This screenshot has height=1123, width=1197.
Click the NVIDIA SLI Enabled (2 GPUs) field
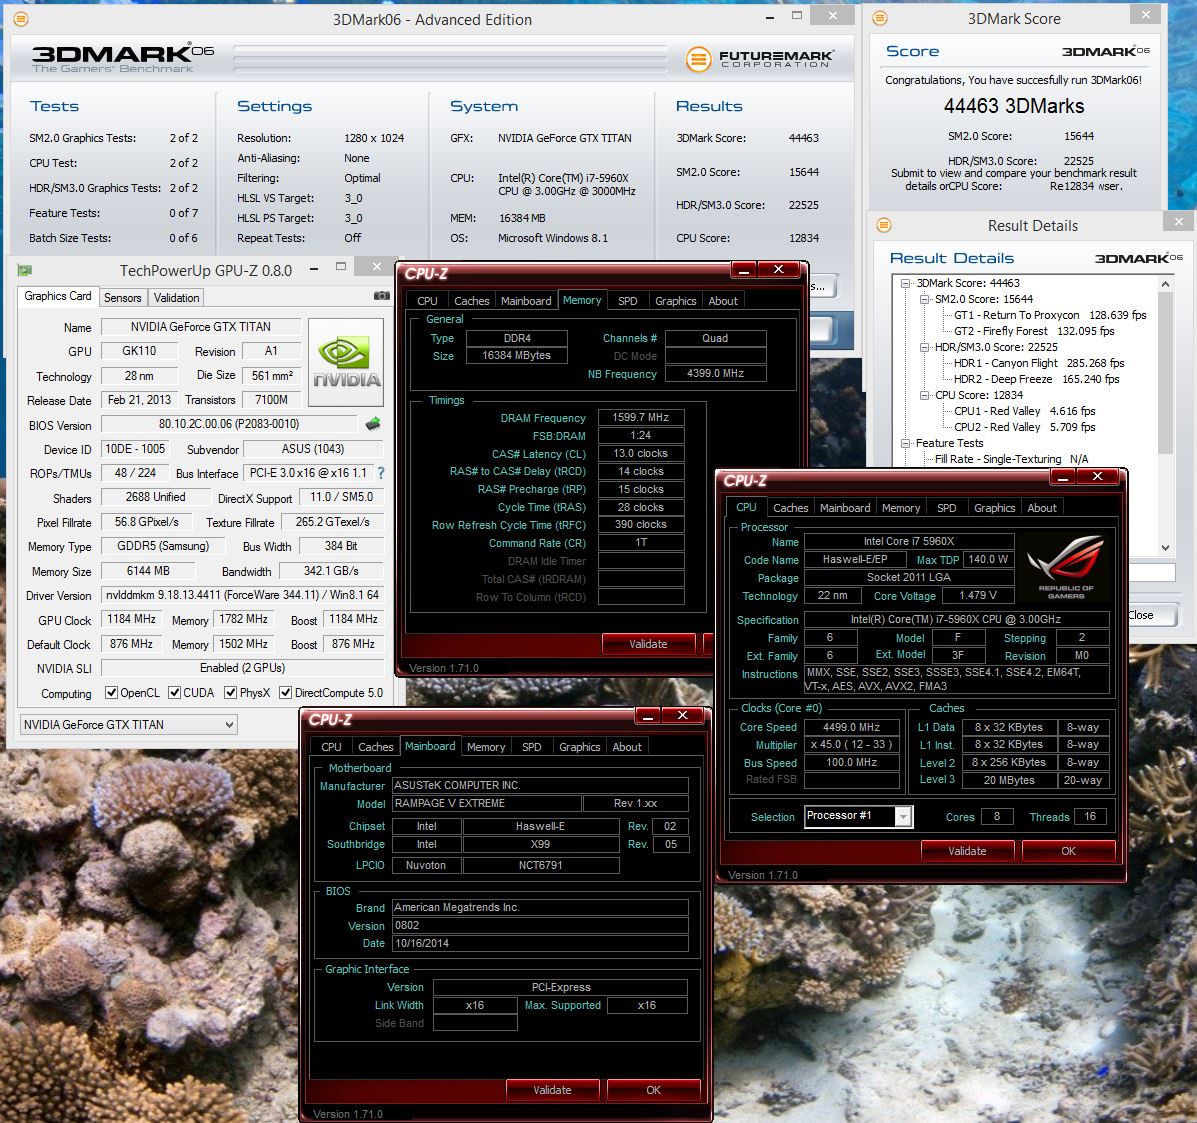click(x=242, y=668)
